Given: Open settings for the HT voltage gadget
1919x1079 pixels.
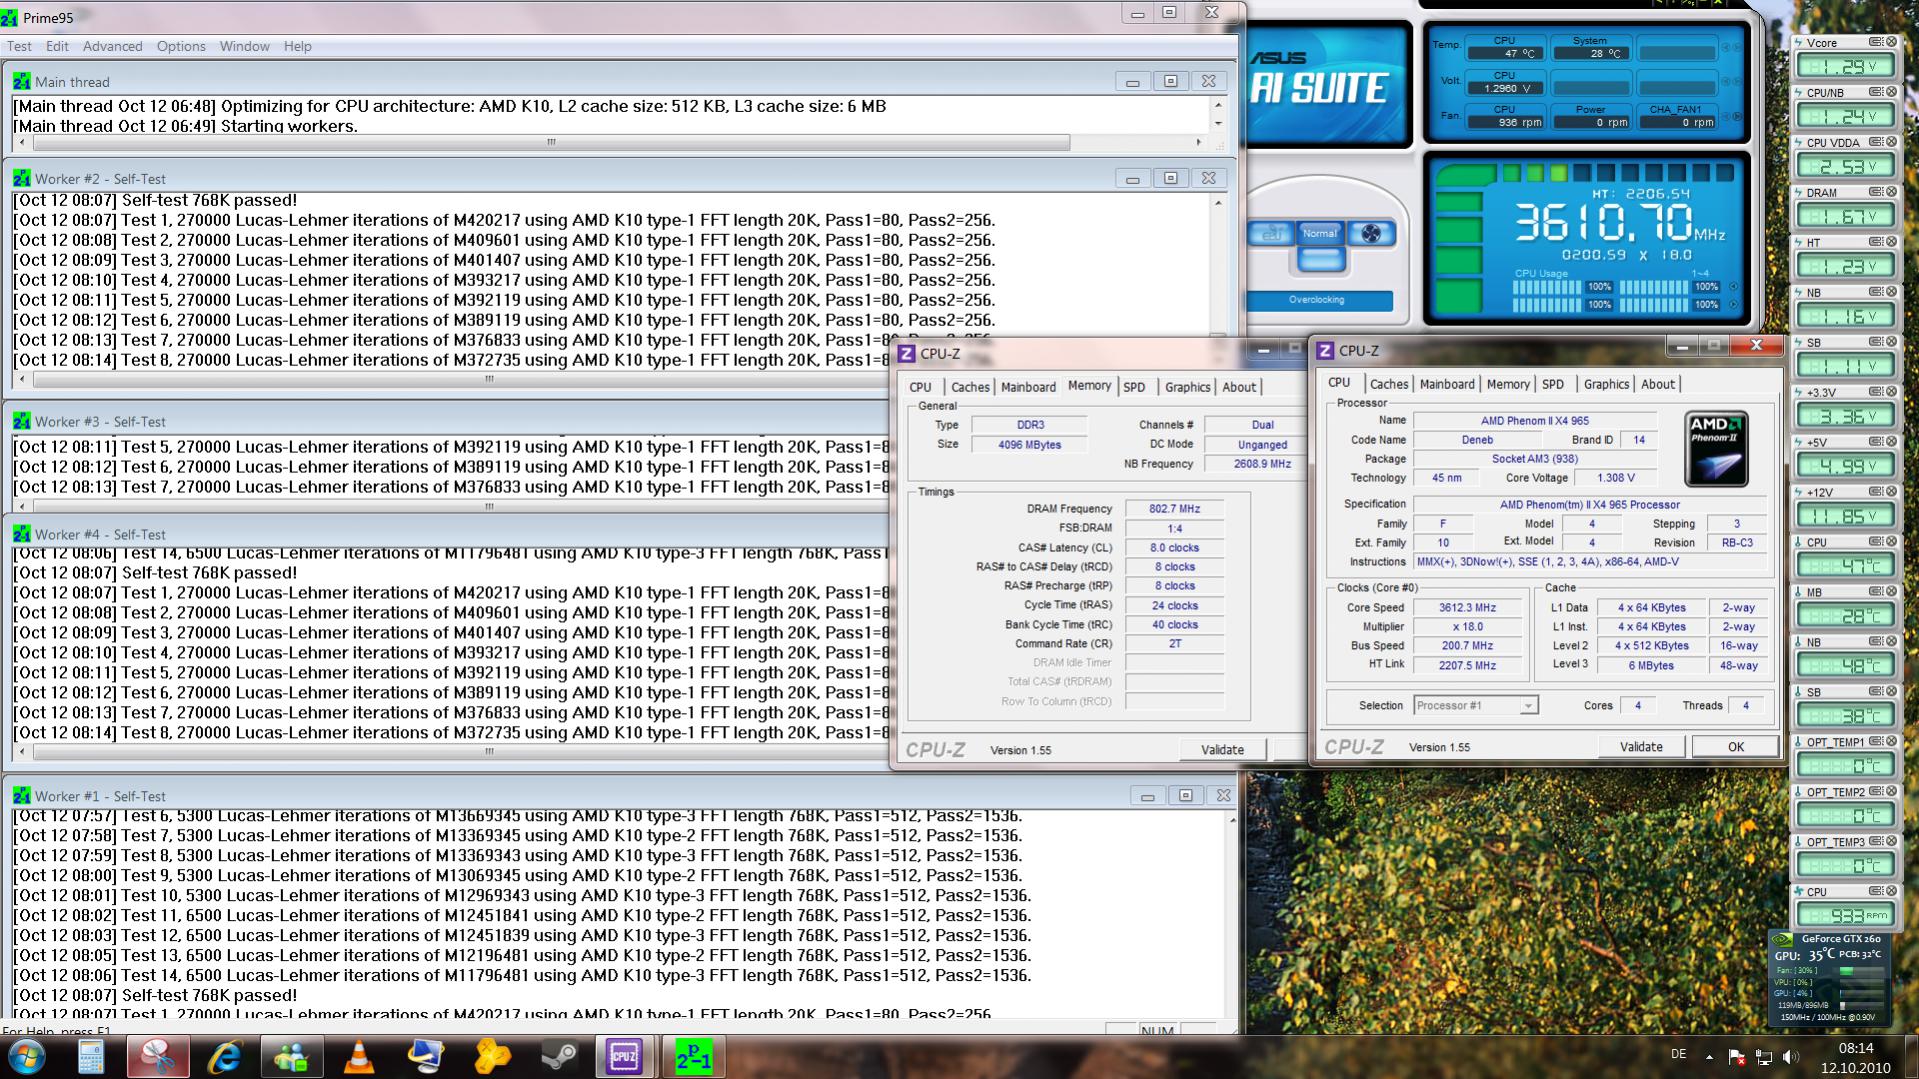Looking at the screenshot, I should coord(1876,242).
